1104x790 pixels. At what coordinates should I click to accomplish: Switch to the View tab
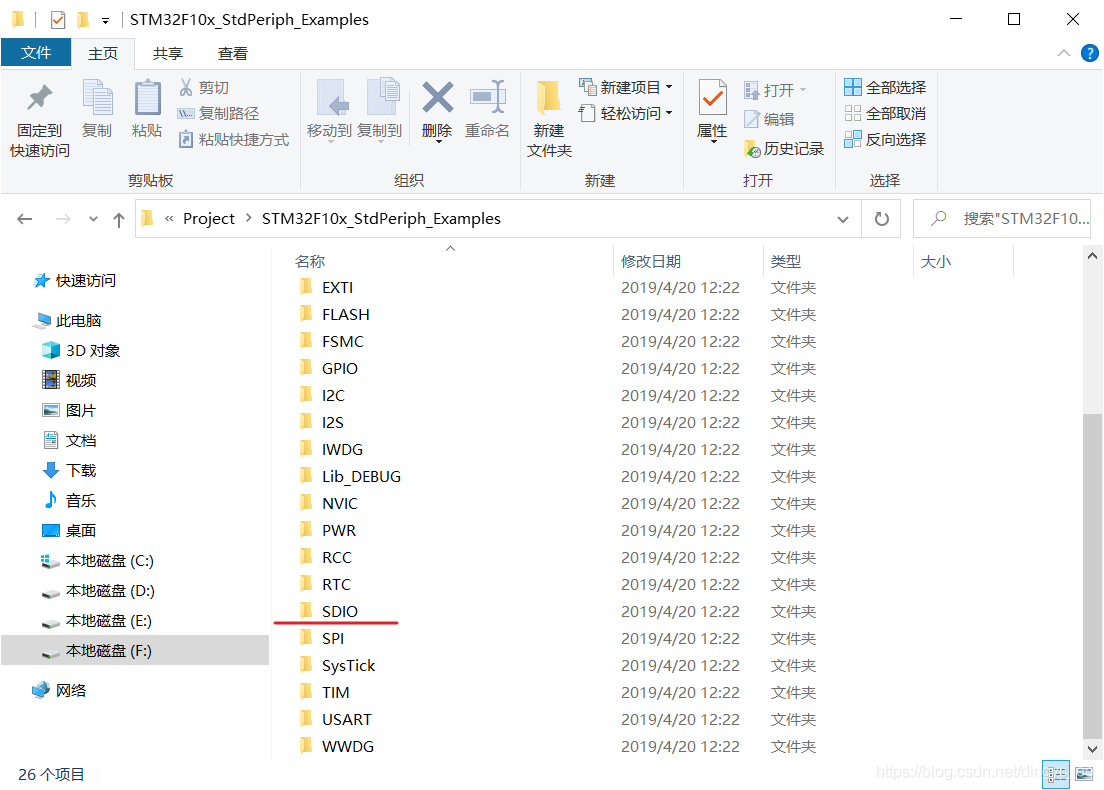click(x=232, y=54)
